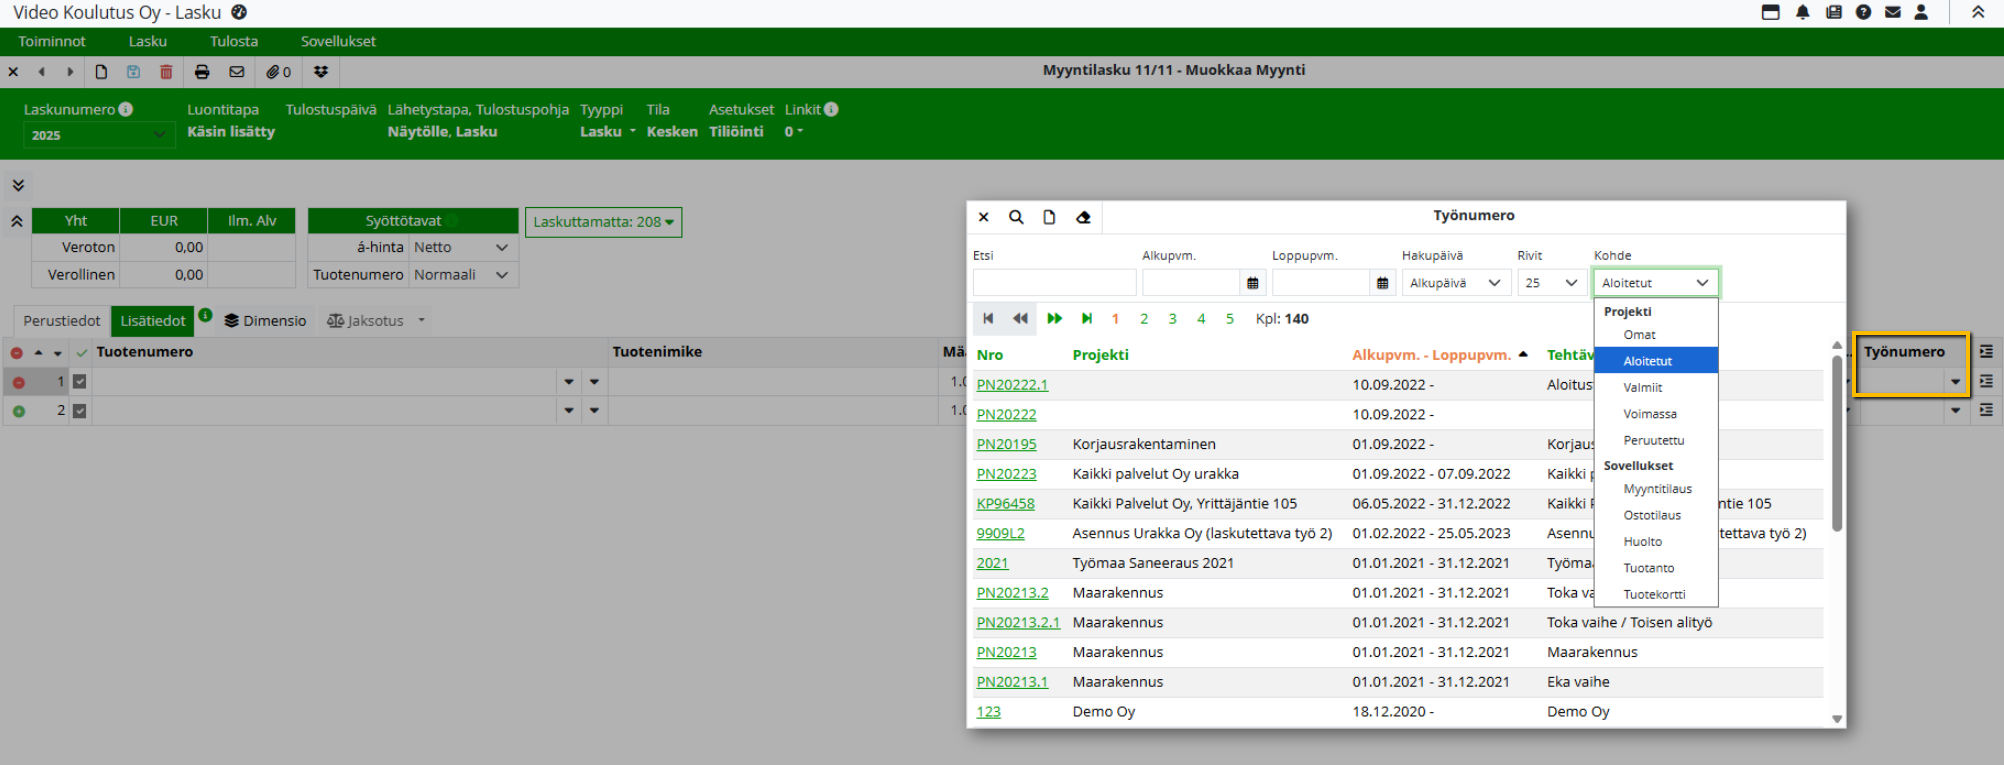Expand the Laskuttamatta: 208 dropdown
This screenshot has width=2004, height=765.
(603, 222)
